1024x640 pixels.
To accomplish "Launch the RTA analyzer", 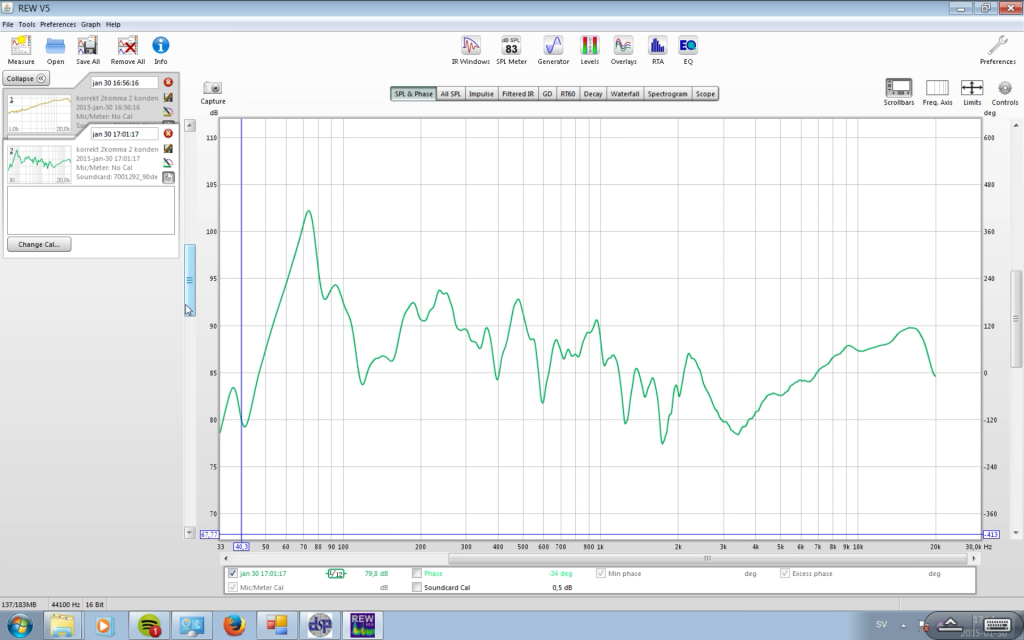I will click(657, 50).
